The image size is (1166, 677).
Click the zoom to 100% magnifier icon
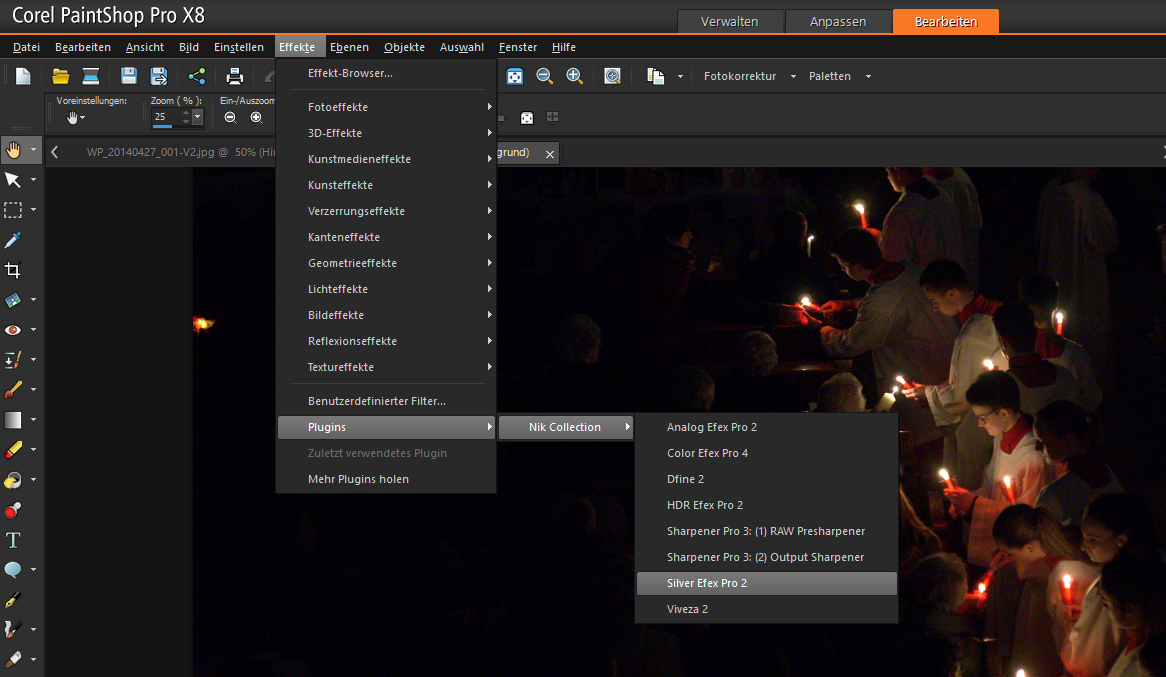tap(612, 76)
